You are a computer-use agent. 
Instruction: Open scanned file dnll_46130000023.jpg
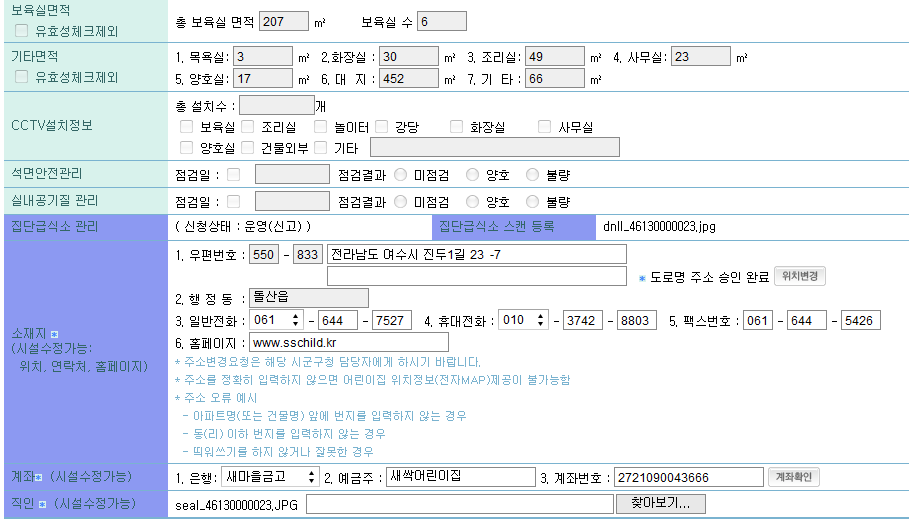click(659, 227)
